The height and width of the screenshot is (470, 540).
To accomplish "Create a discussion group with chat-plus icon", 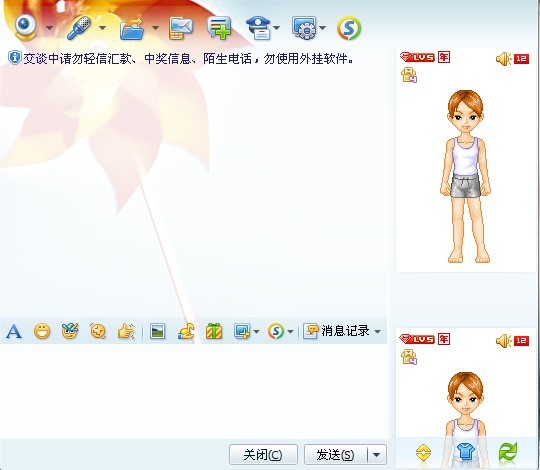I will click(219, 28).
